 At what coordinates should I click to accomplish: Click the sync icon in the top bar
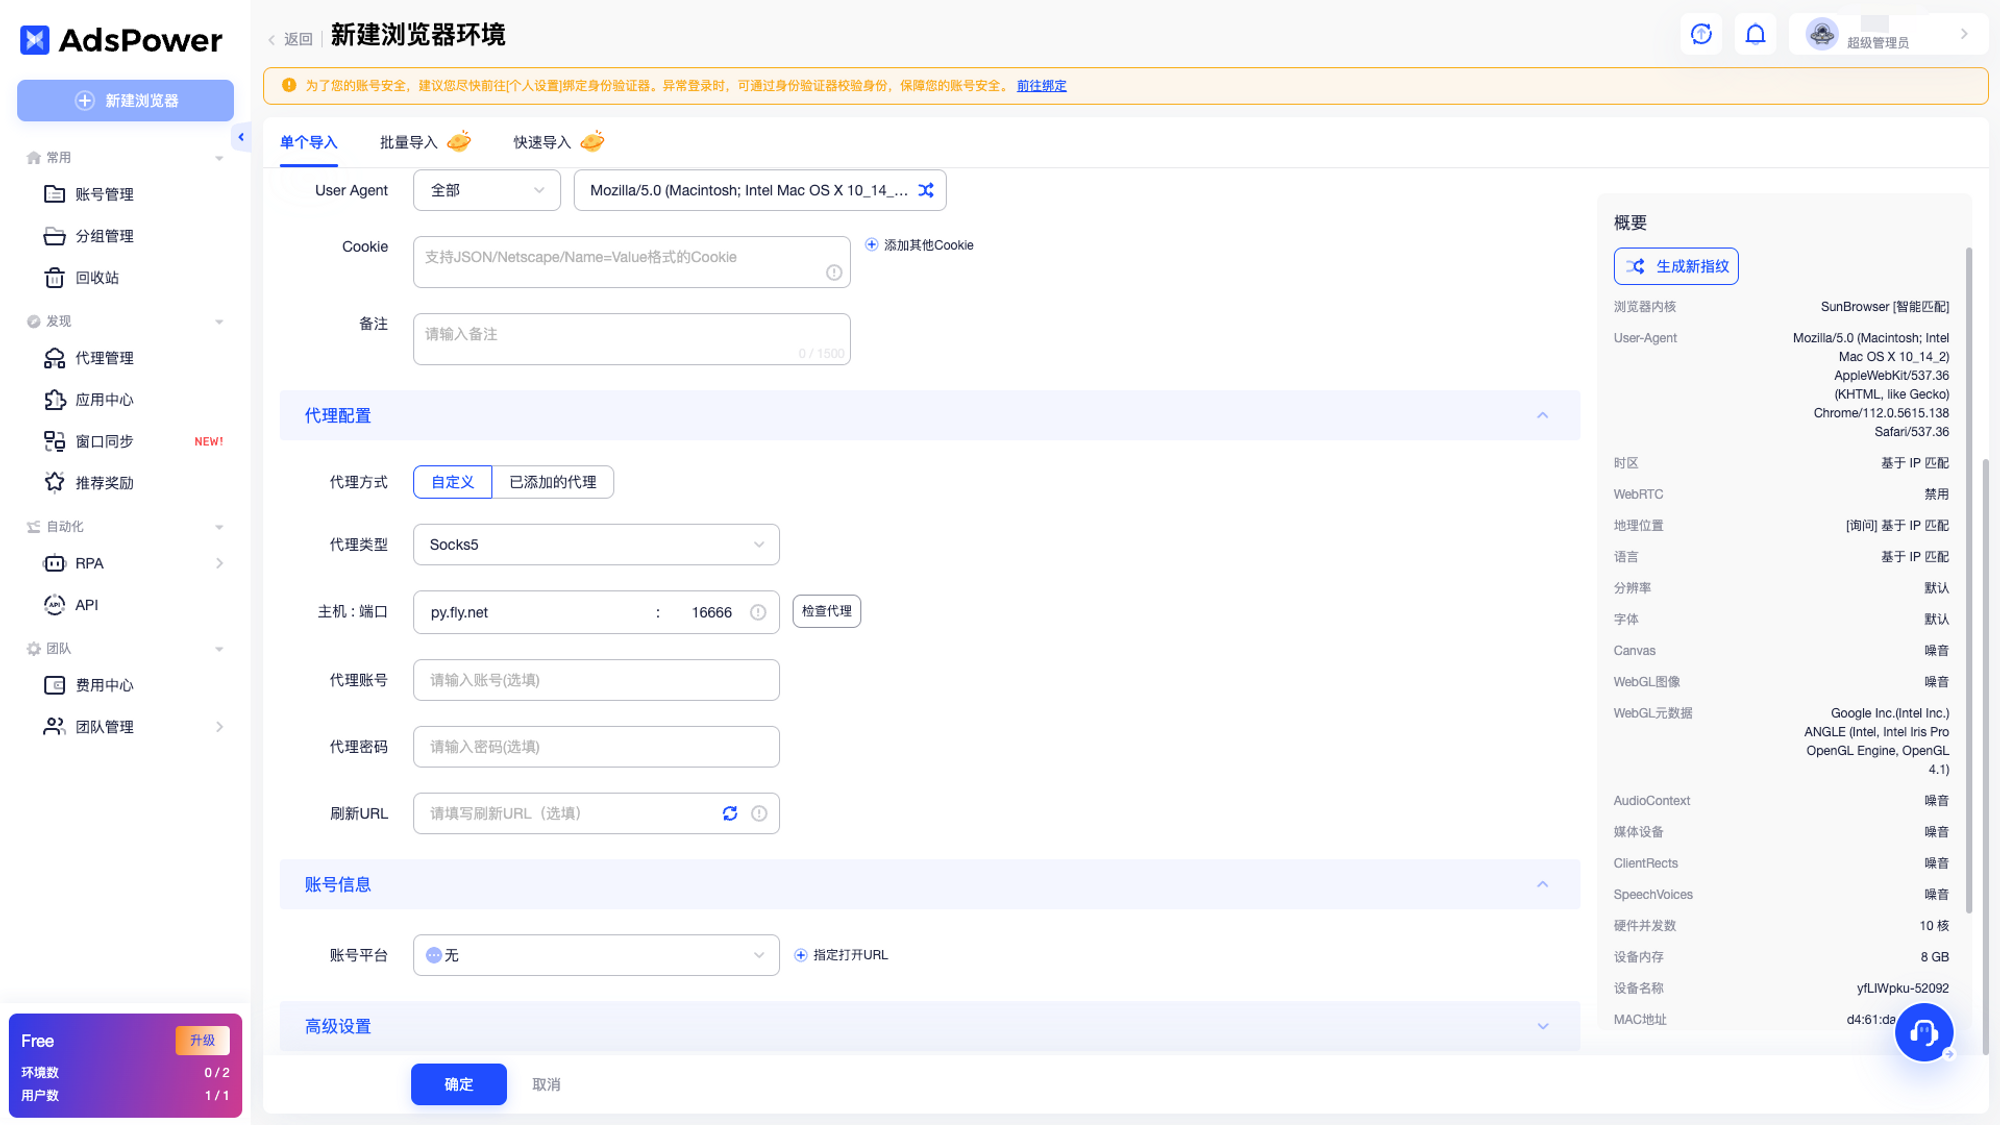point(1700,34)
